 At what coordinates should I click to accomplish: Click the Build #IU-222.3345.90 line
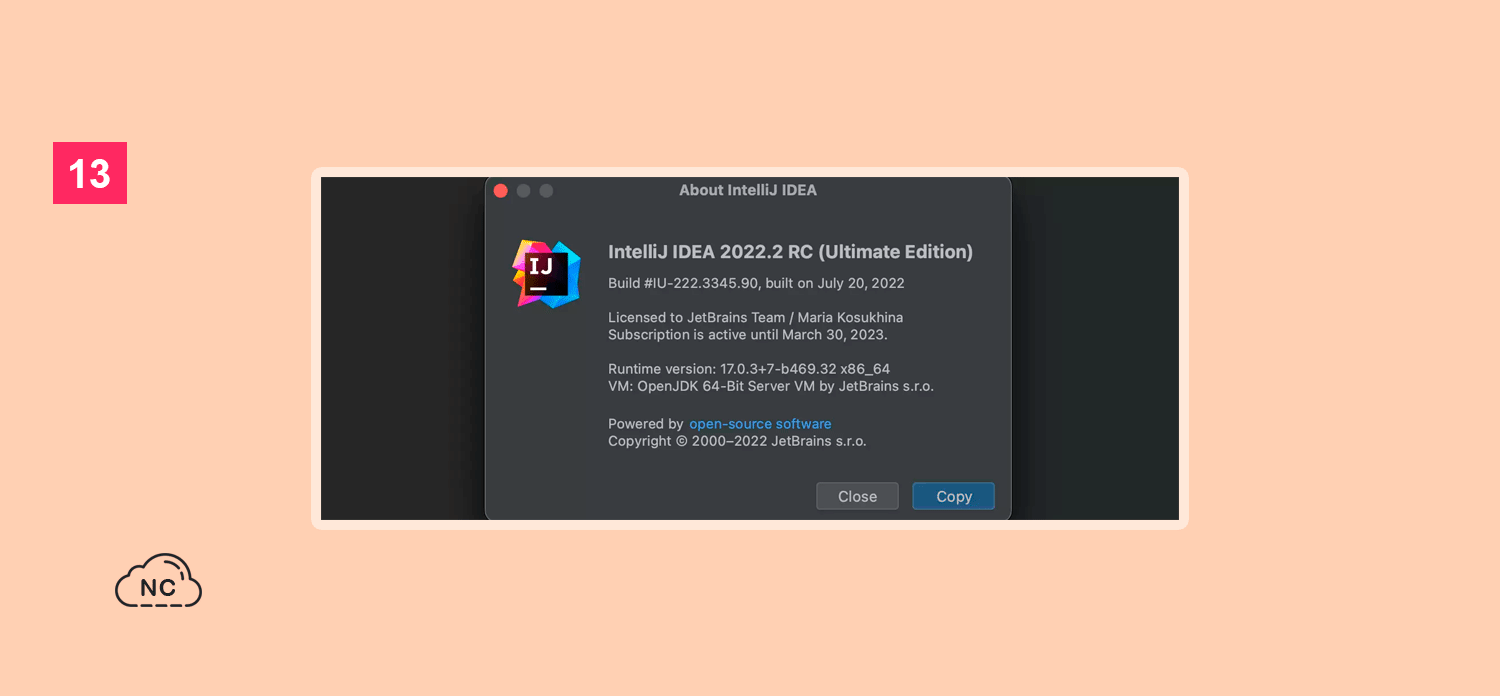pos(756,283)
